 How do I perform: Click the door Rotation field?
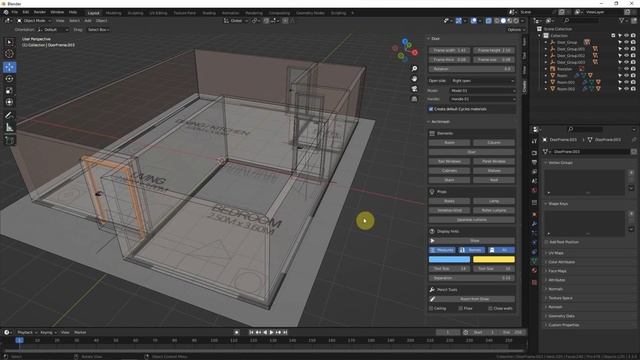pos(471,69)
